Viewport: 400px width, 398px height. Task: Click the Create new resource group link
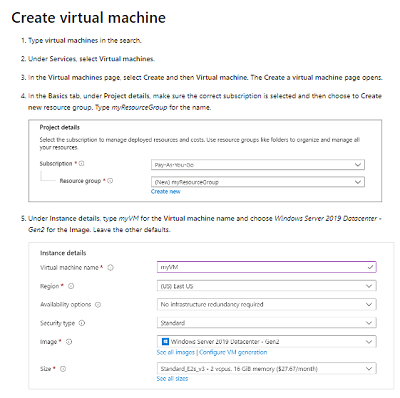click(166, 191)
